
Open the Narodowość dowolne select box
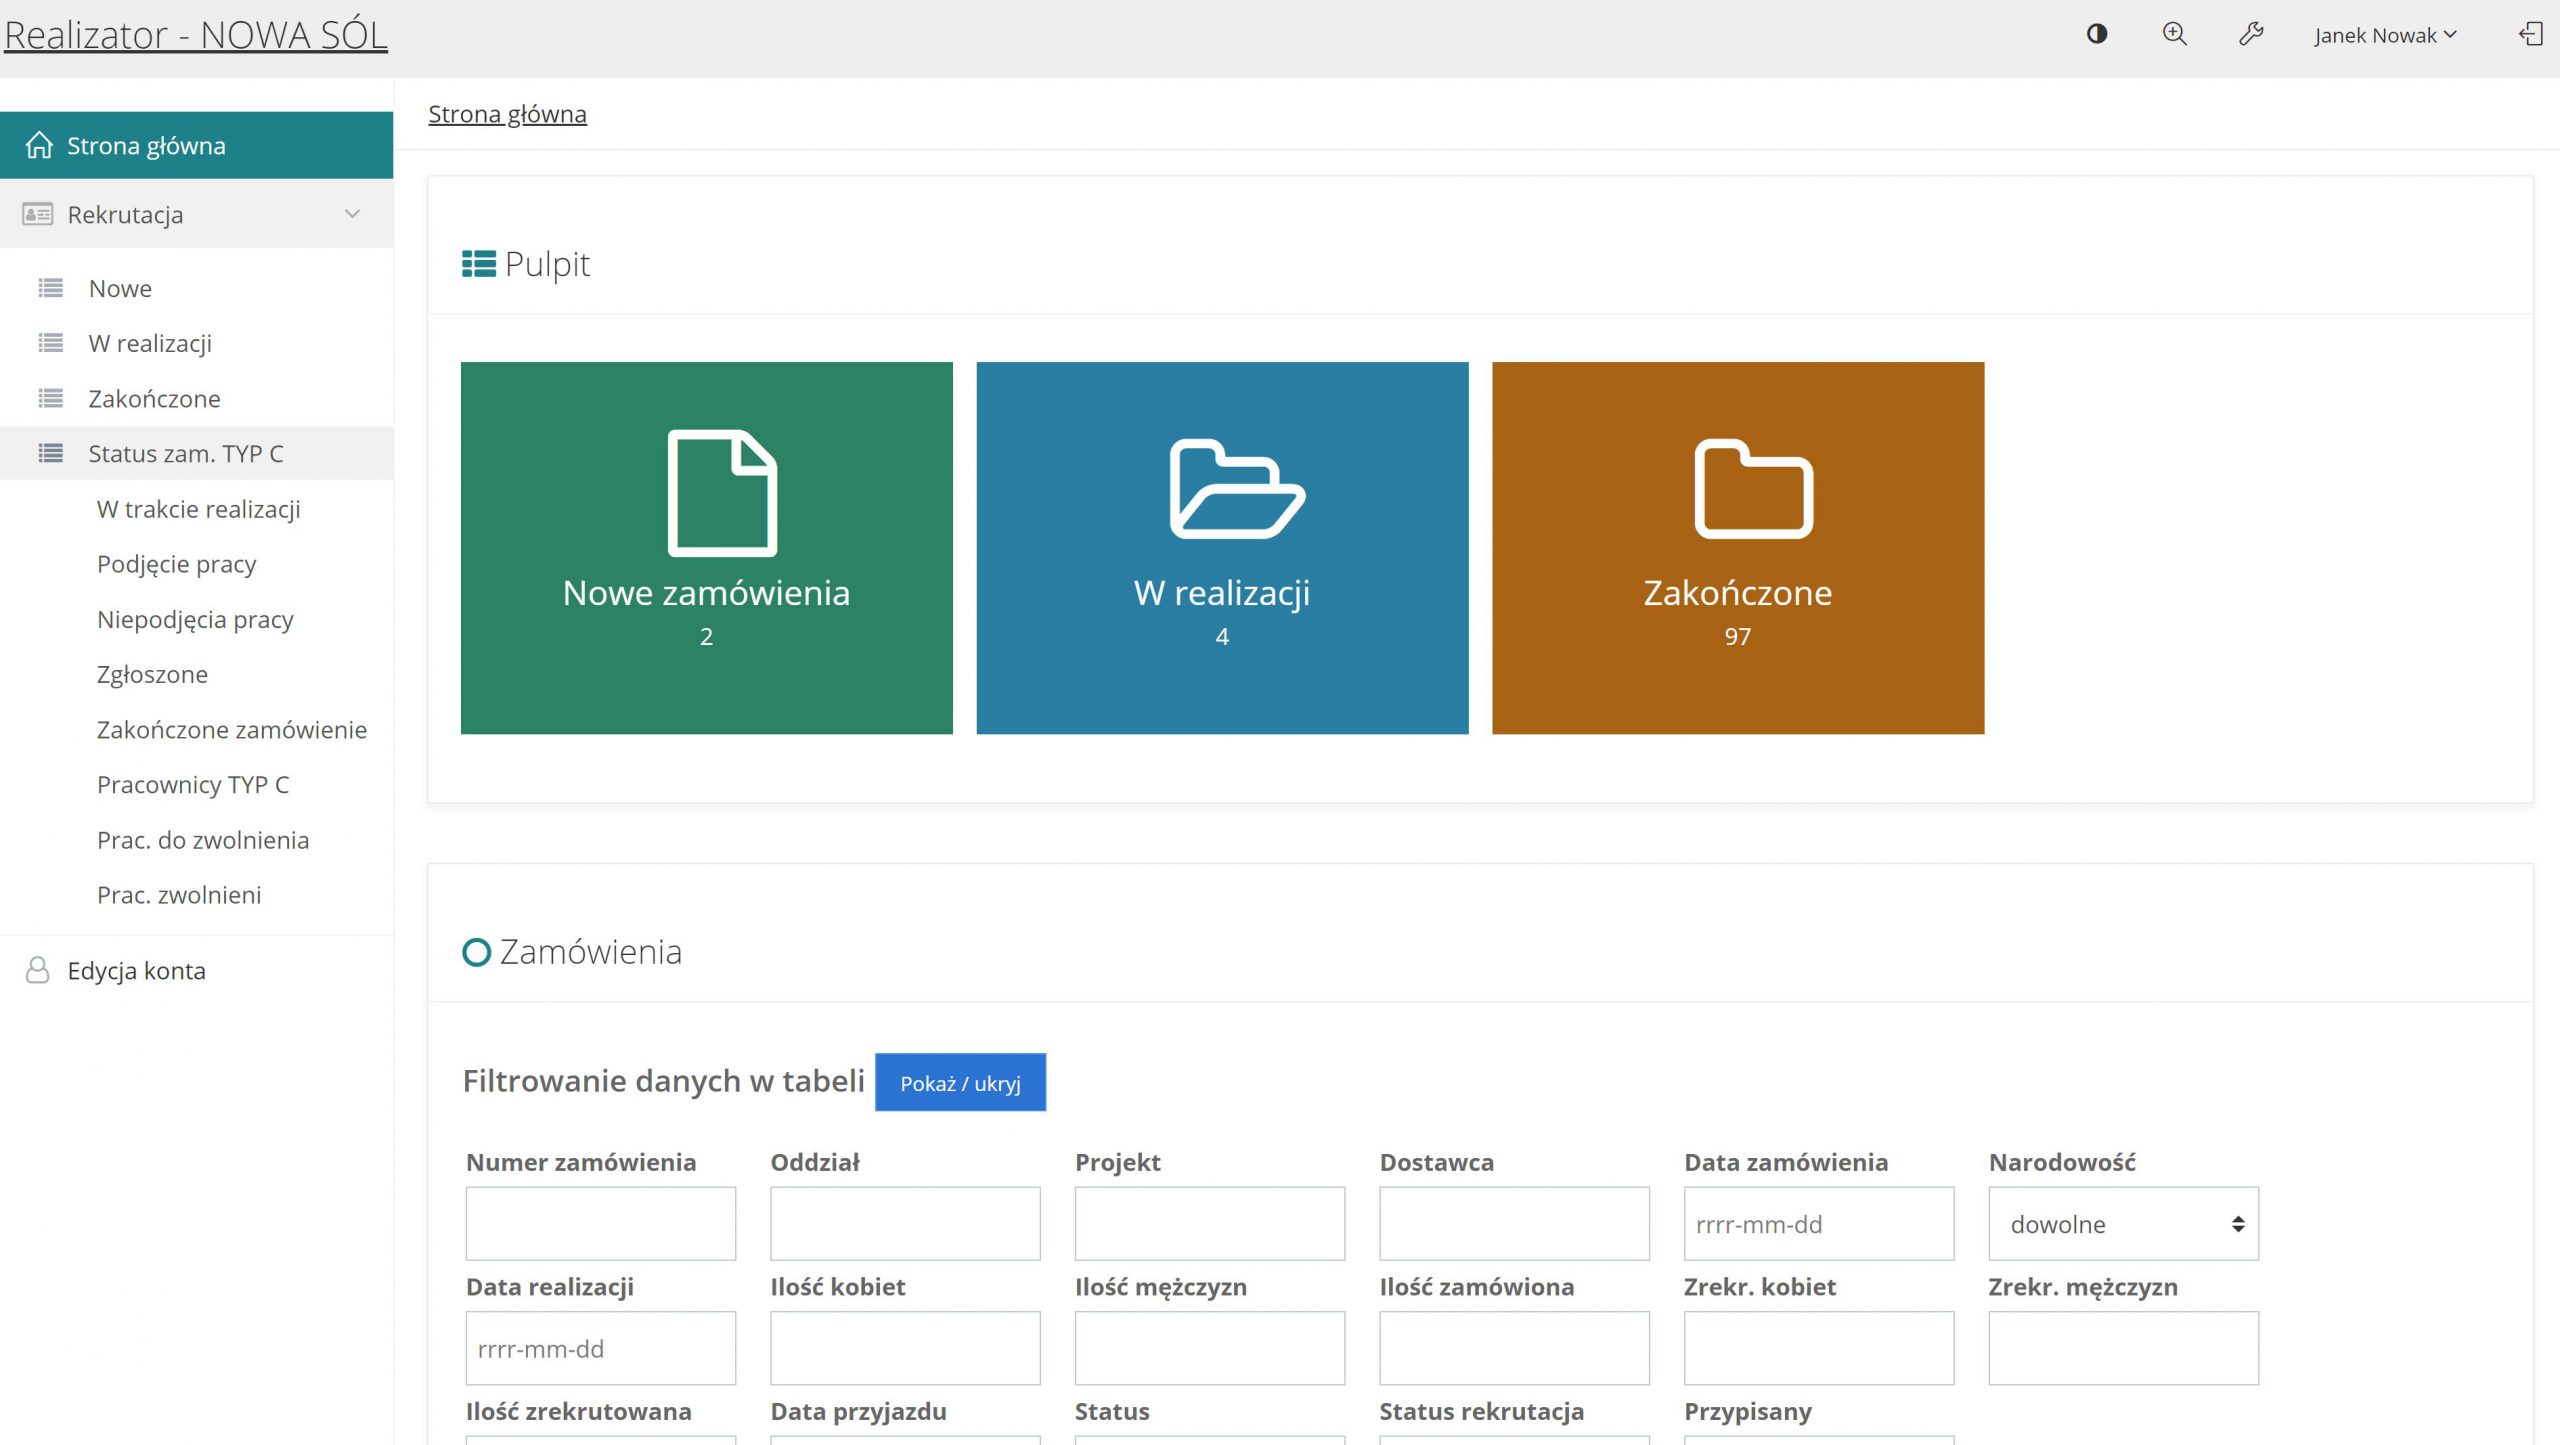2123,1224
